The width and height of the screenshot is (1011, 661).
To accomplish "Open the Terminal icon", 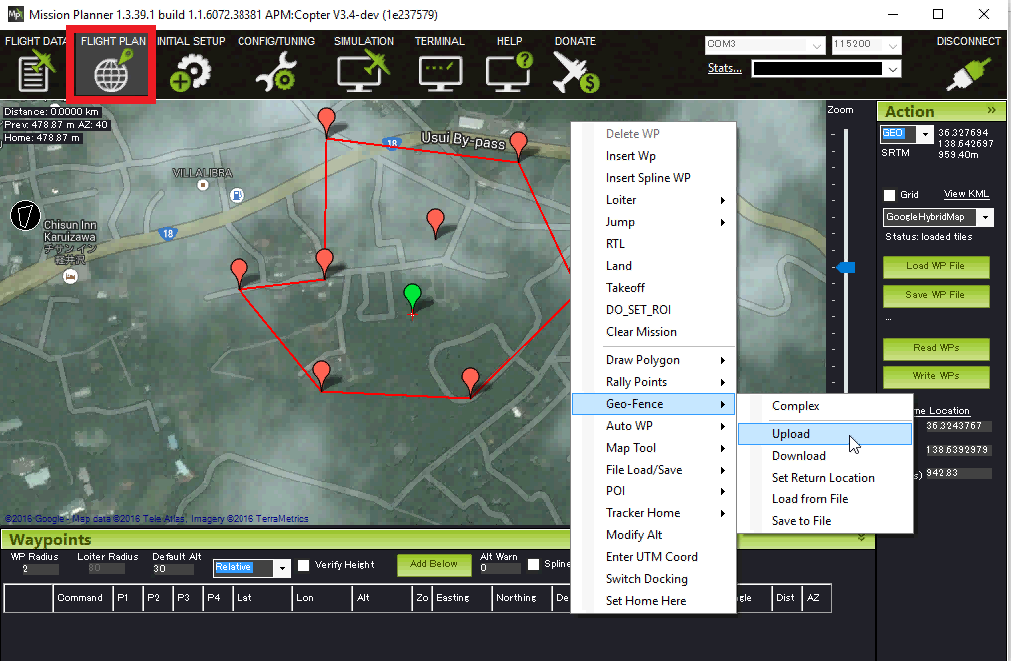I will click(440, 72).
